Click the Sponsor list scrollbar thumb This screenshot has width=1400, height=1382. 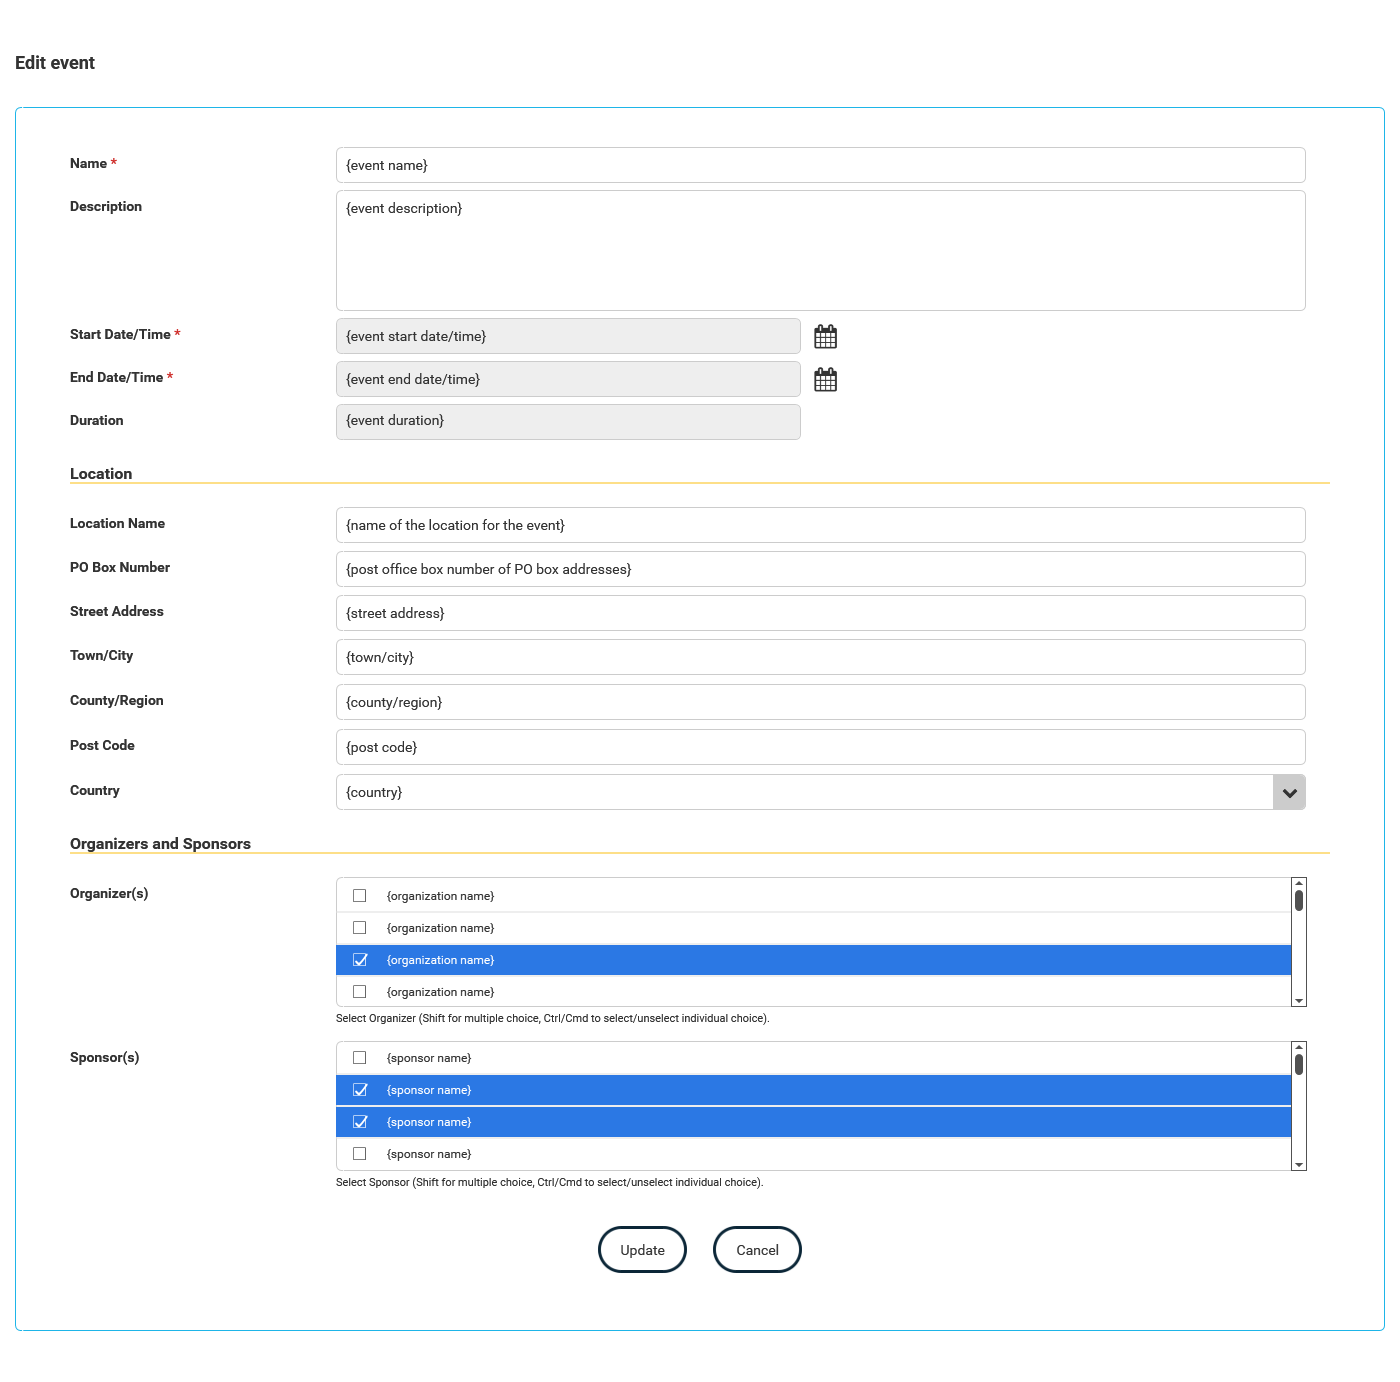pyautogui.click(x=1299, y=1064)
